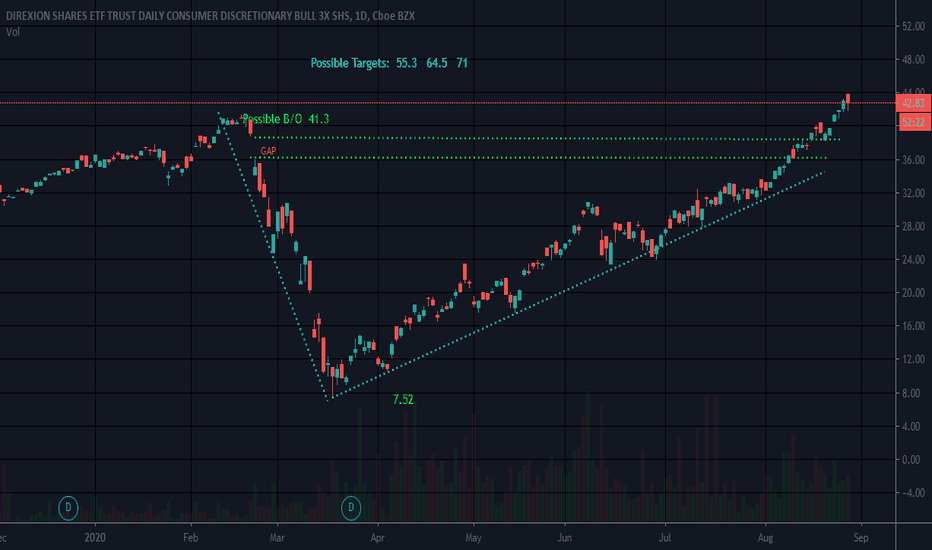Click the 32.00 price axis label
The image size is (932, 550).
[913, 193]
